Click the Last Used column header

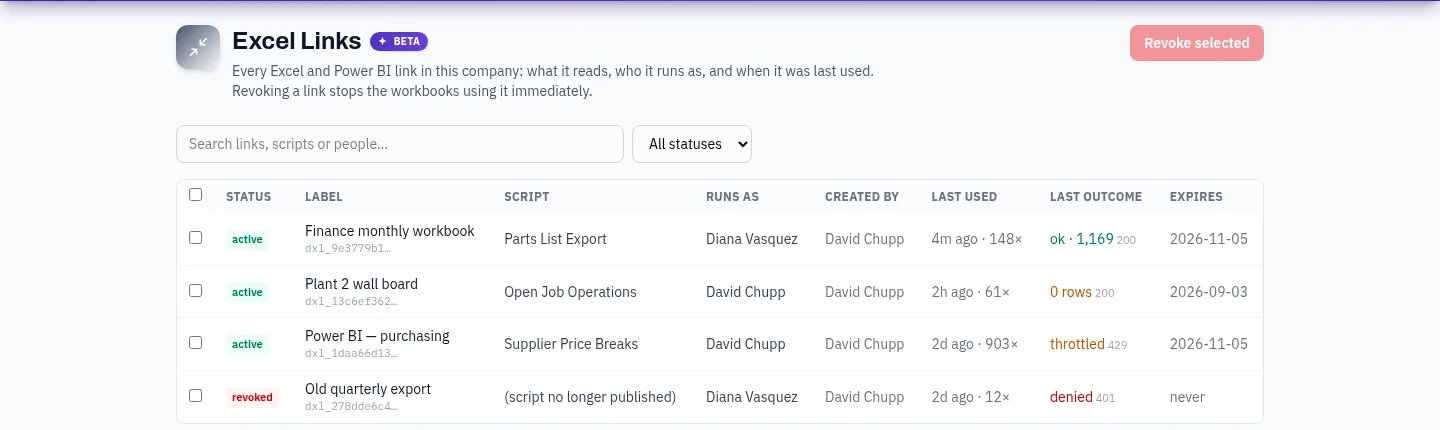pyautogui.click(x=964, y=197)
